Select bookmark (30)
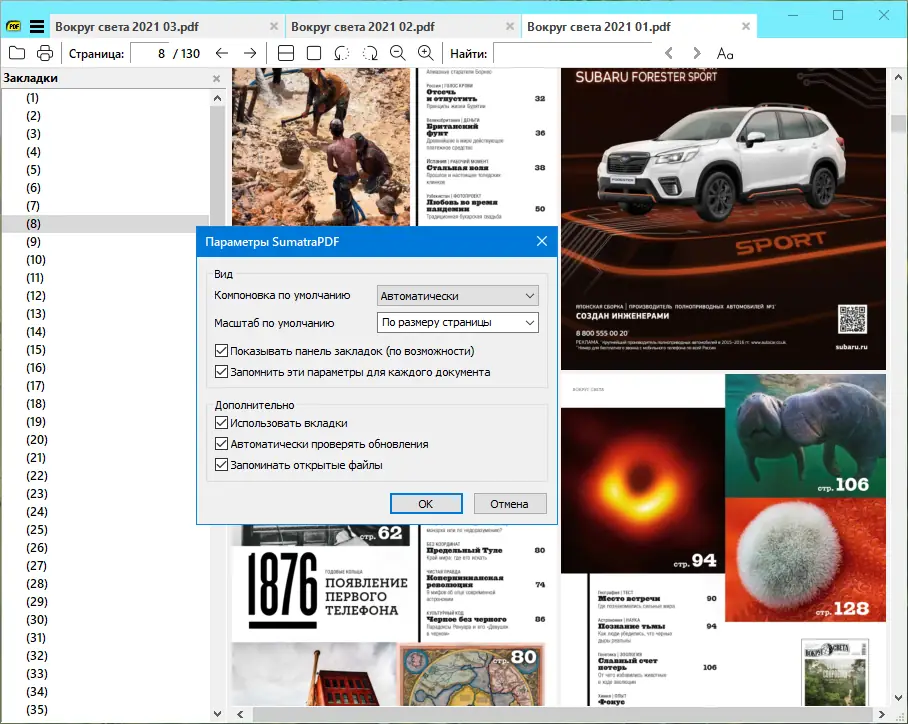 click(x=37, y=619)
